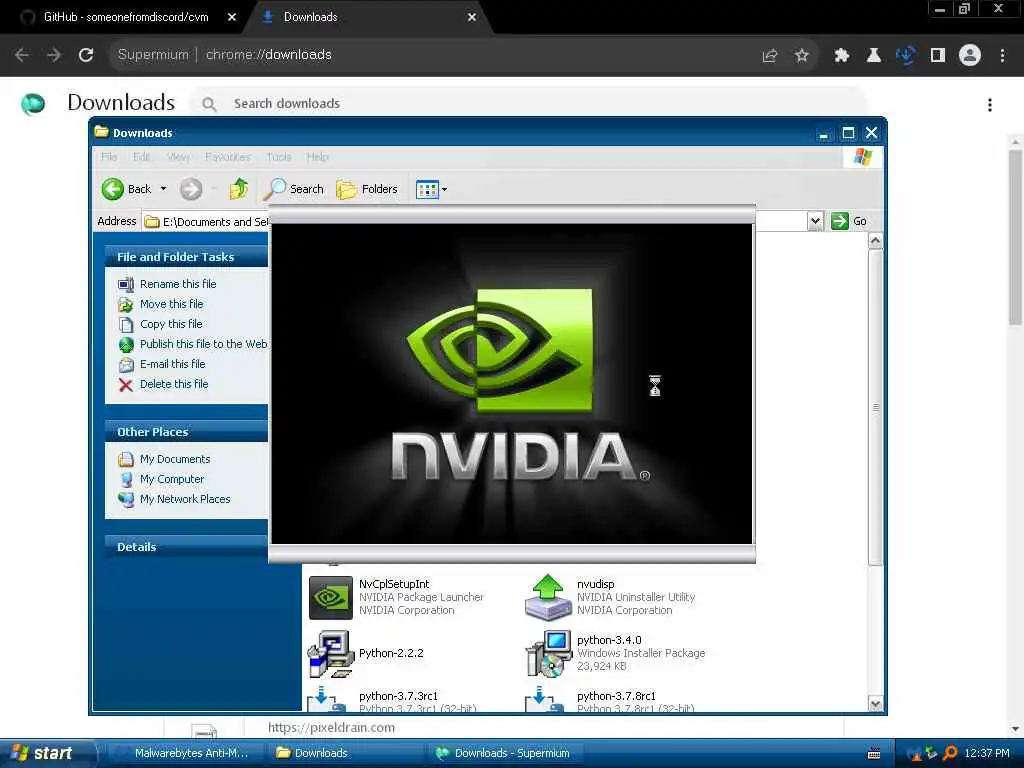Select the python-3.4.0 Windows Installer Package
This screenshot has height=768, width=1024.
pyautogui.click(x=616, y=654)
